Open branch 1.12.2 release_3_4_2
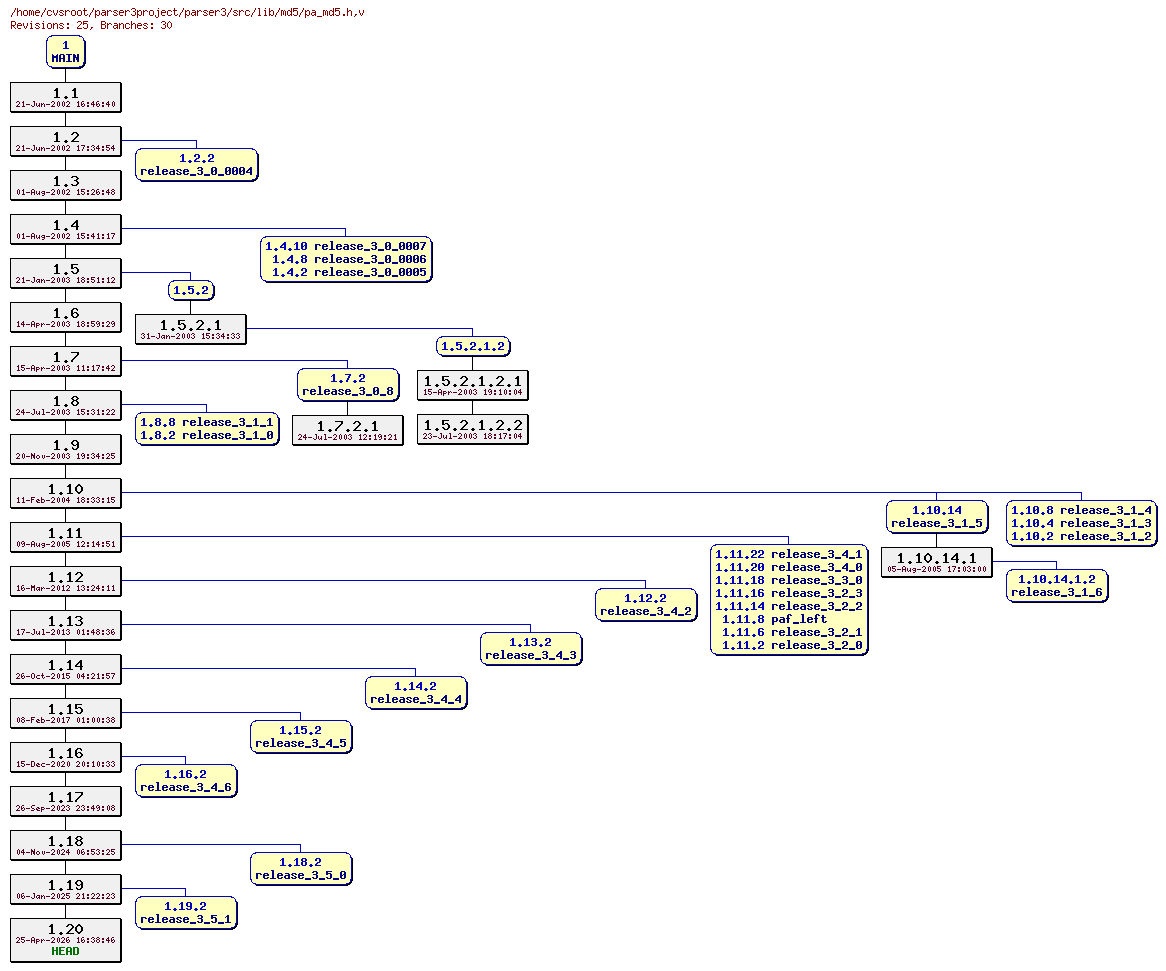1166x971 pixels. (645, 604)
